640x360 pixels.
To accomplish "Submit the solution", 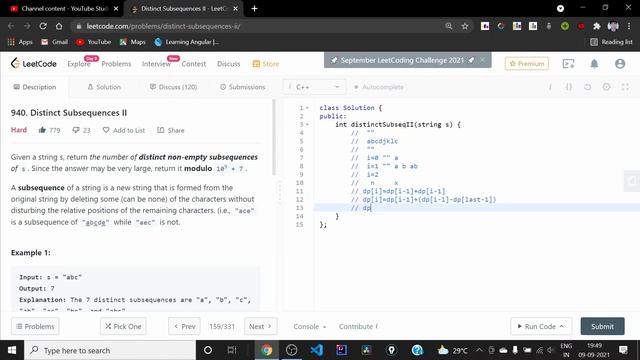I will coord(602,327).
